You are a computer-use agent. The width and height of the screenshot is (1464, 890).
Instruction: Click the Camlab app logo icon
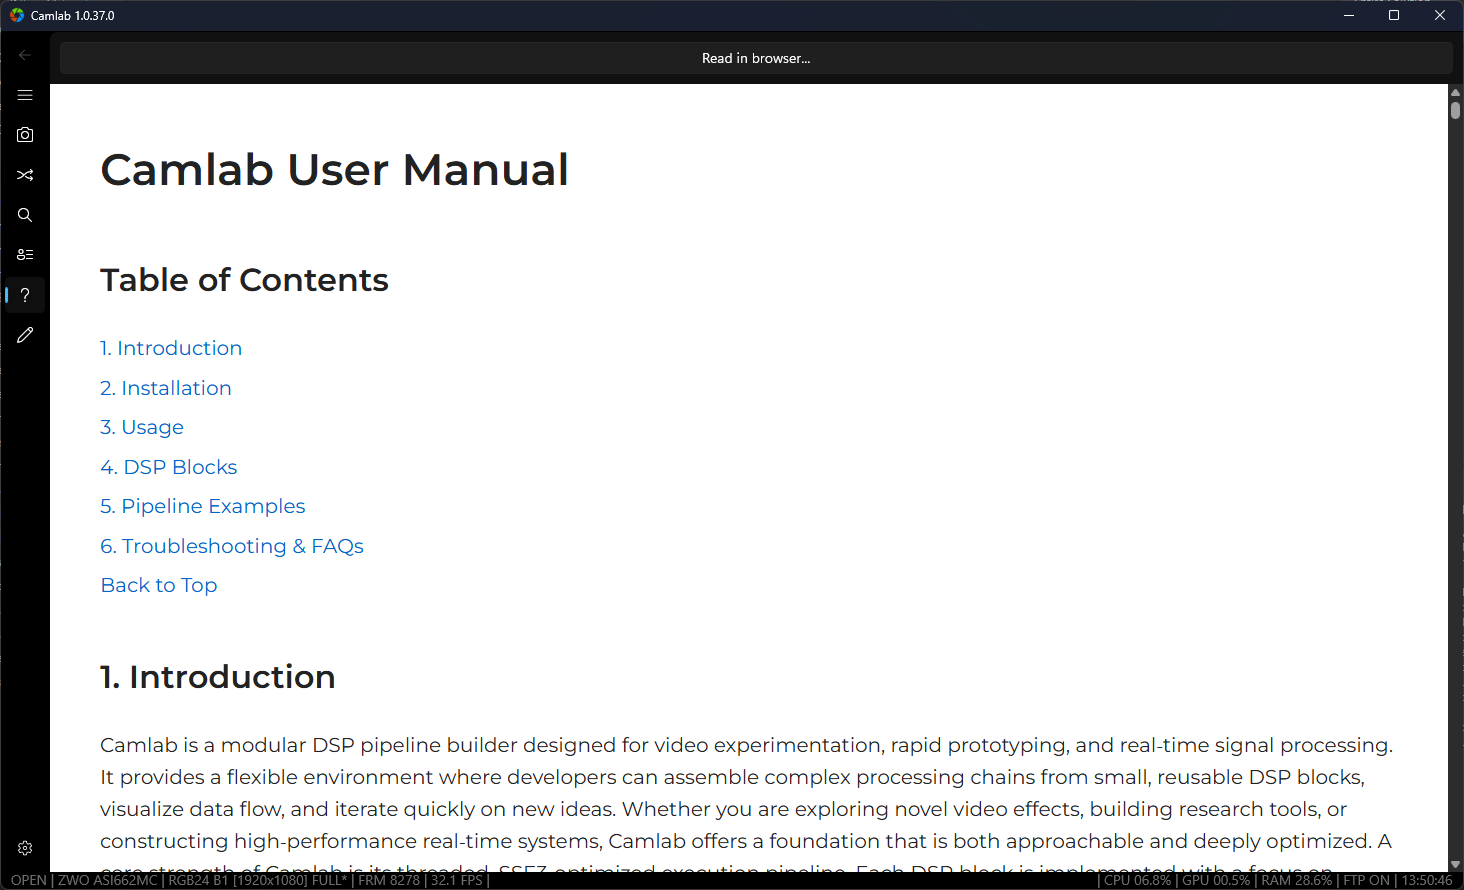16,15
